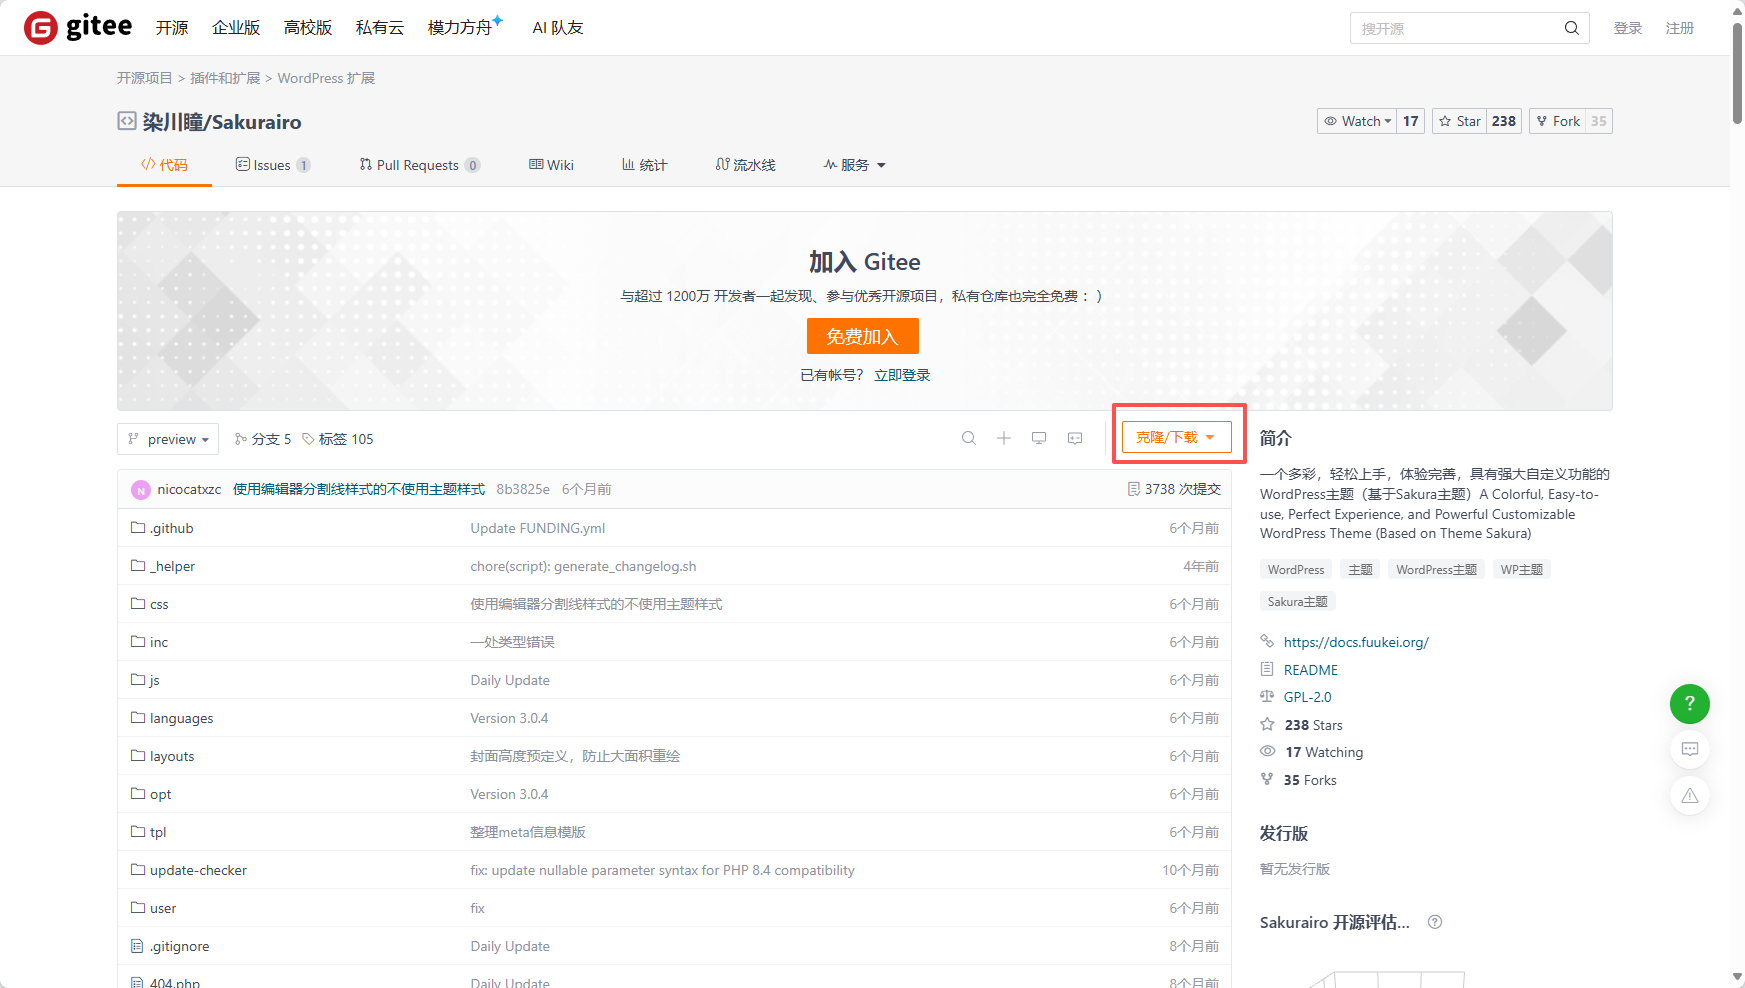This screenshot has width=1745, height=988.
Task: Click the .github folder icon
Action: 138,527
